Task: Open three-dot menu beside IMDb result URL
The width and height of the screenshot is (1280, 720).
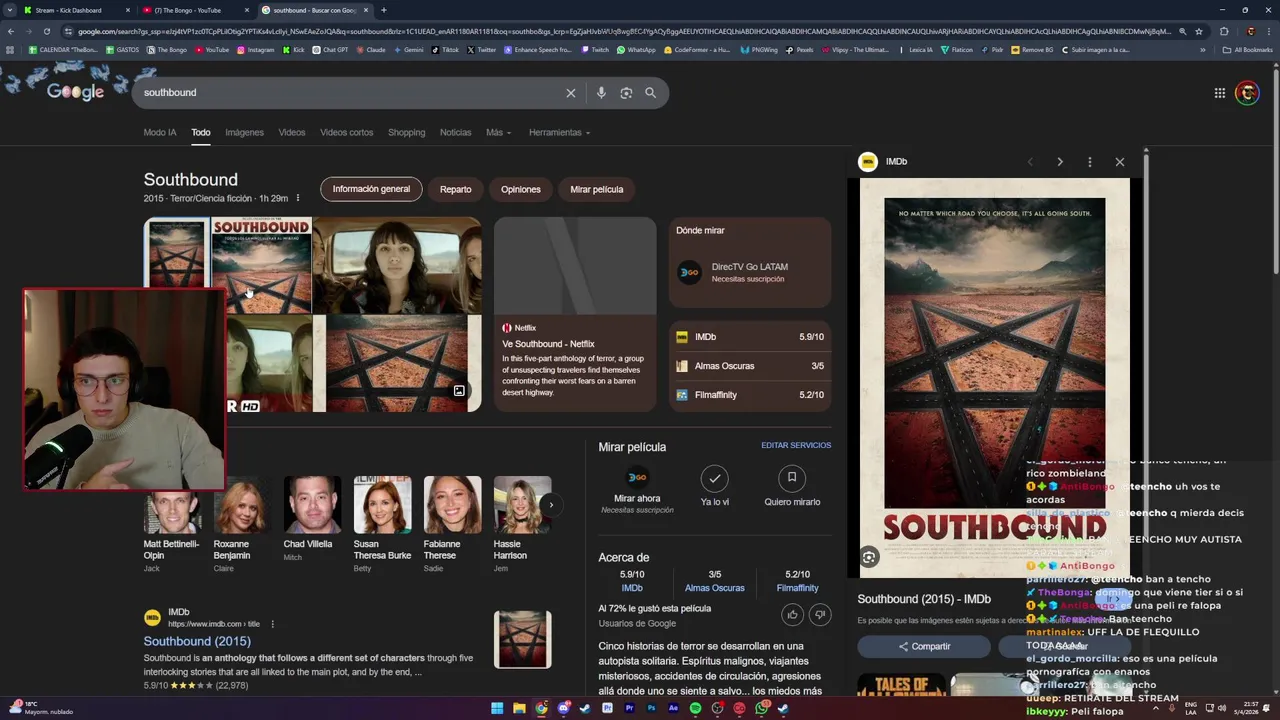Action: (x=272, y=624)
